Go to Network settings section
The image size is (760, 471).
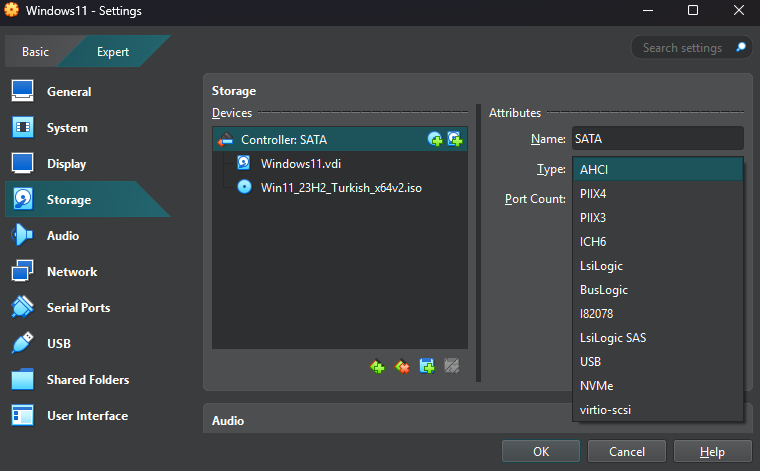[72, 271]
